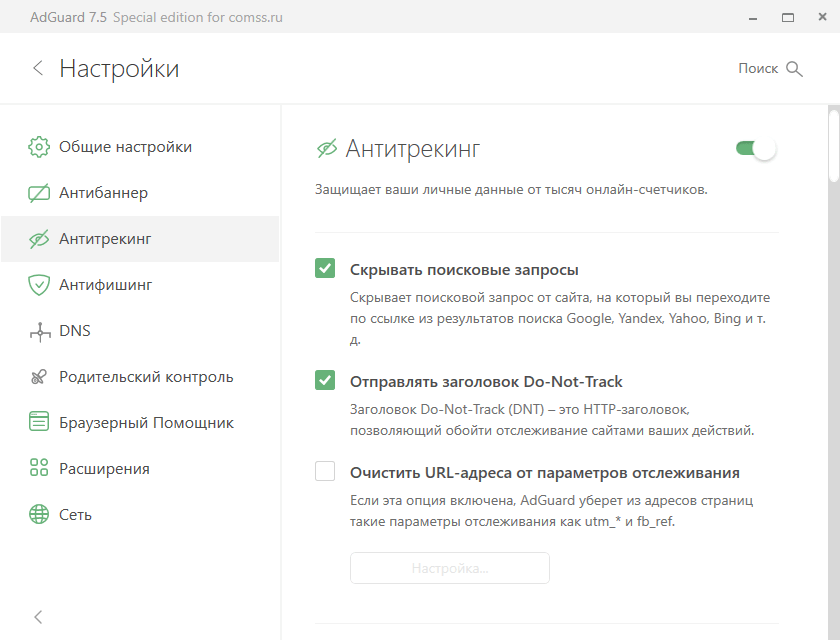Go back using the header arrow
This screenshot has width=840, height=640.
pos(38,68)
